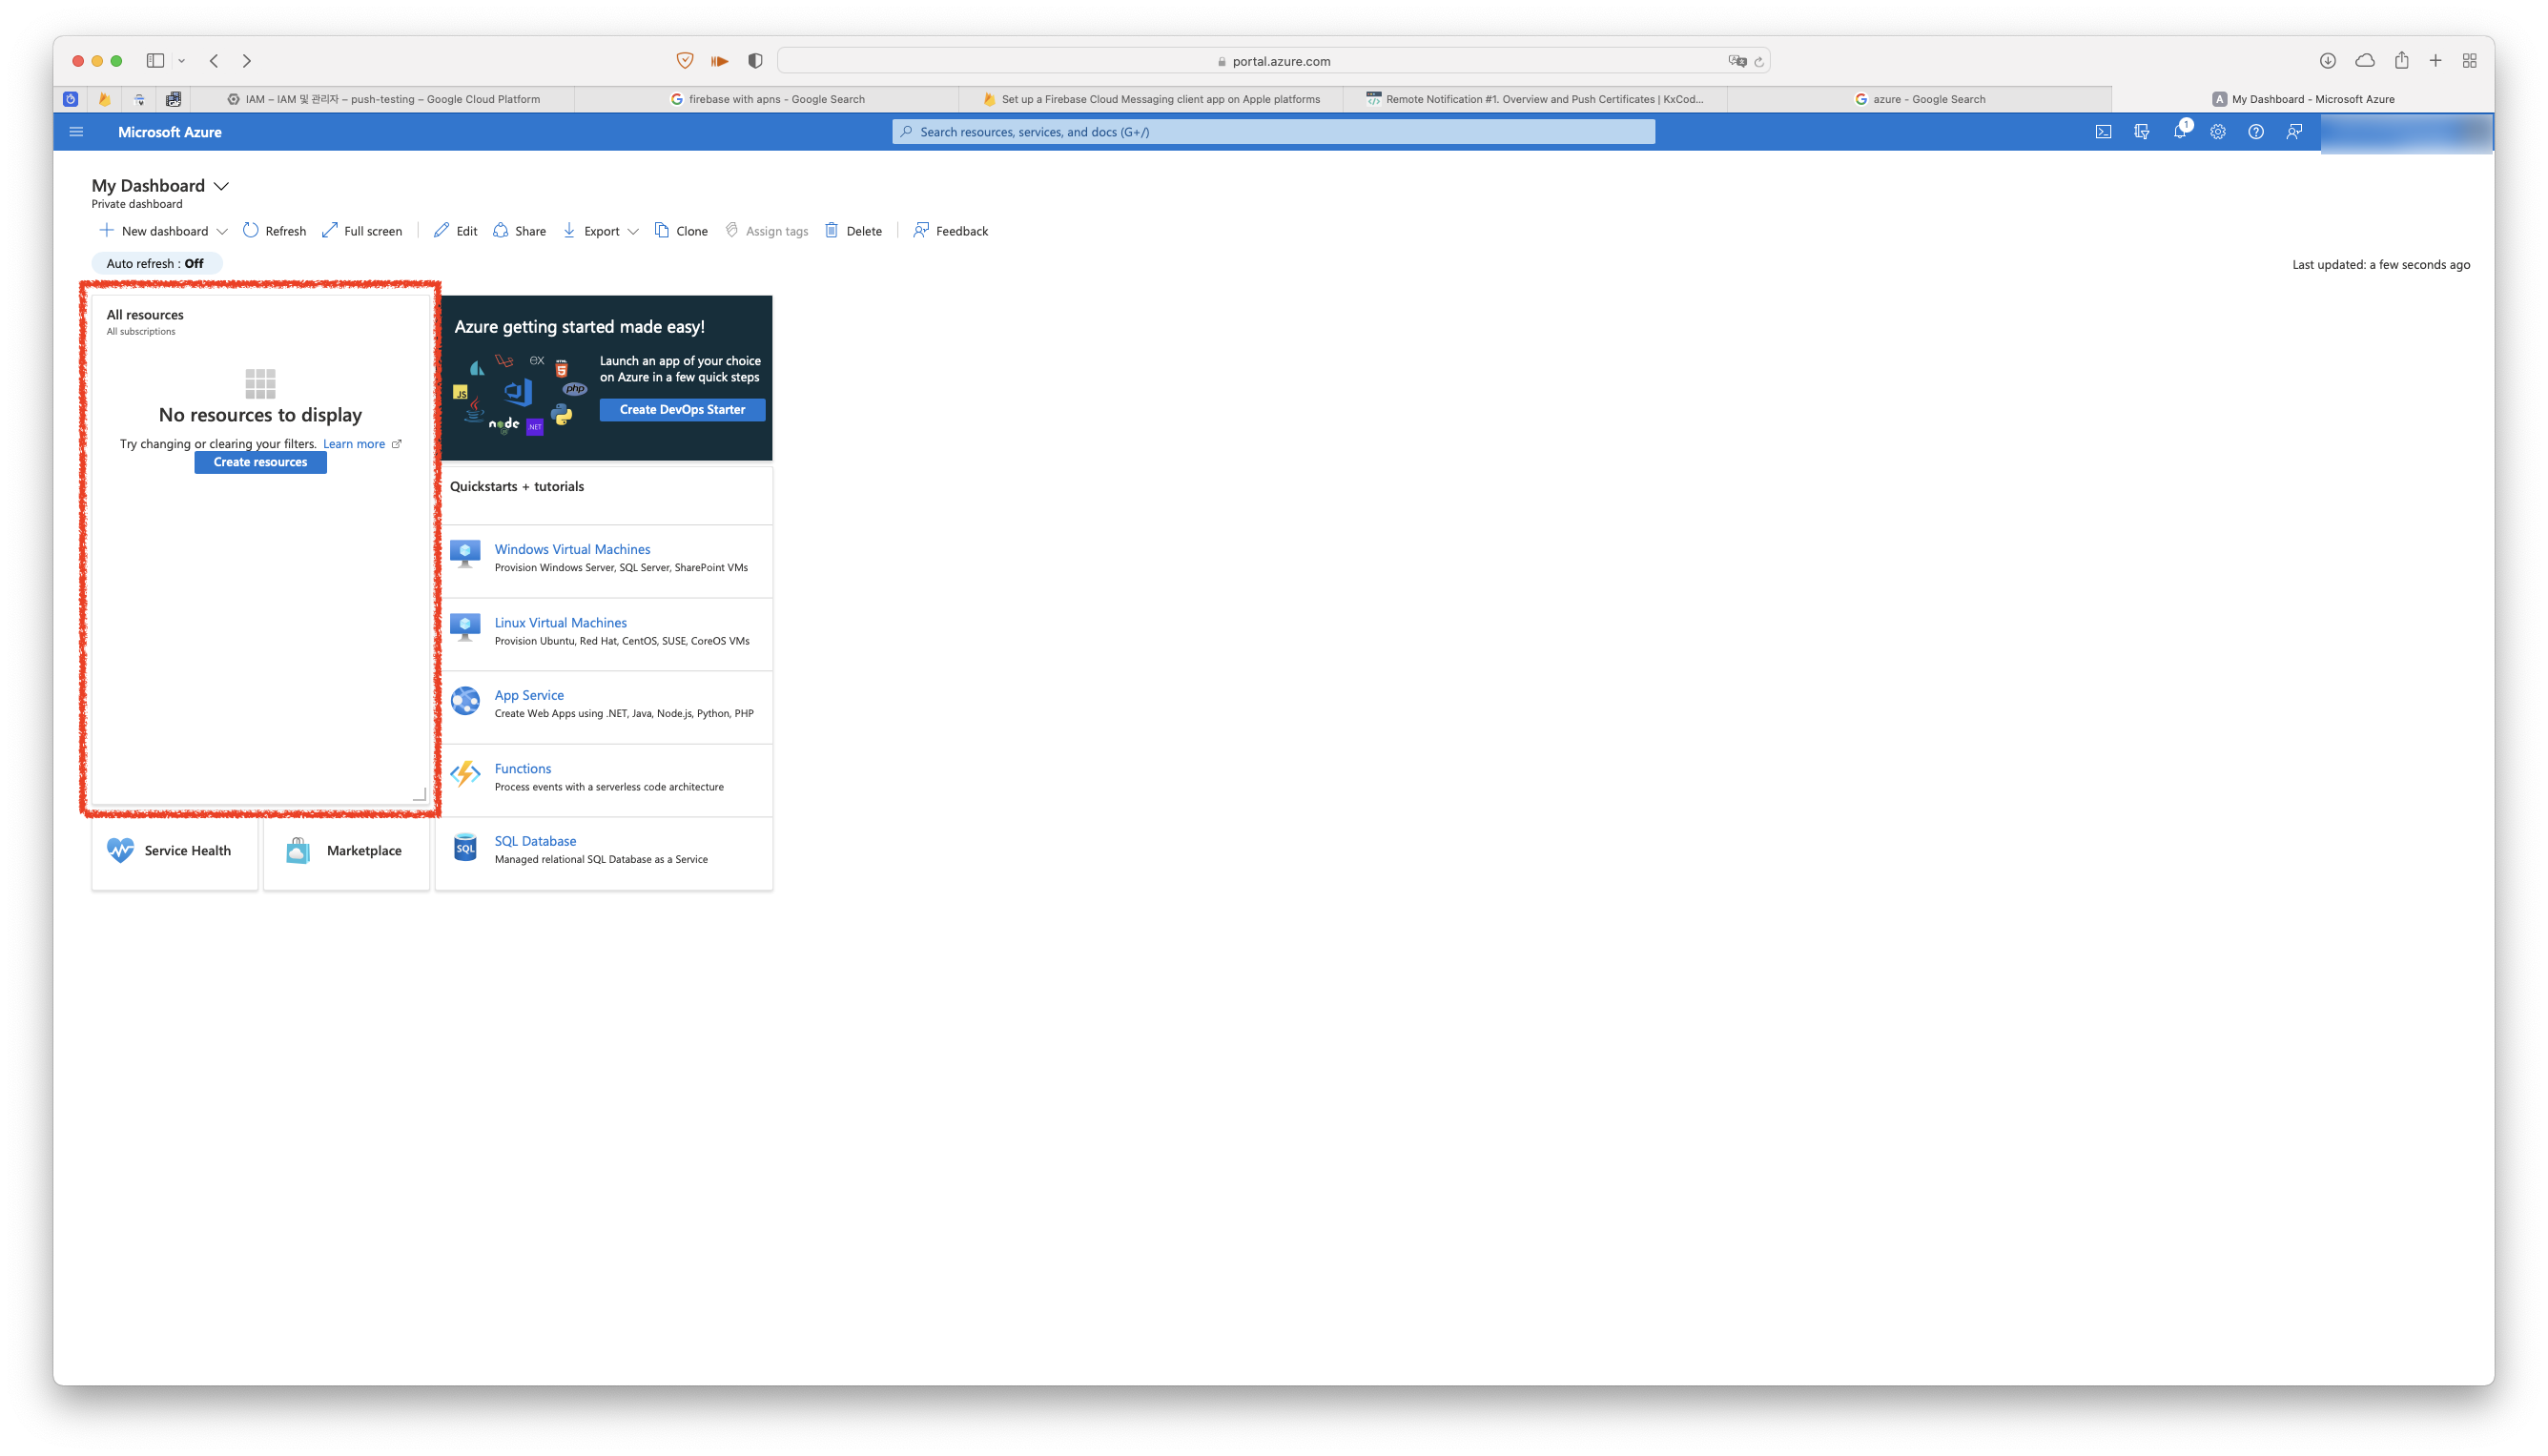Click the Create DevOps Starter button
Viewport: 2548px width, 1456px height.
coord(682,410)
